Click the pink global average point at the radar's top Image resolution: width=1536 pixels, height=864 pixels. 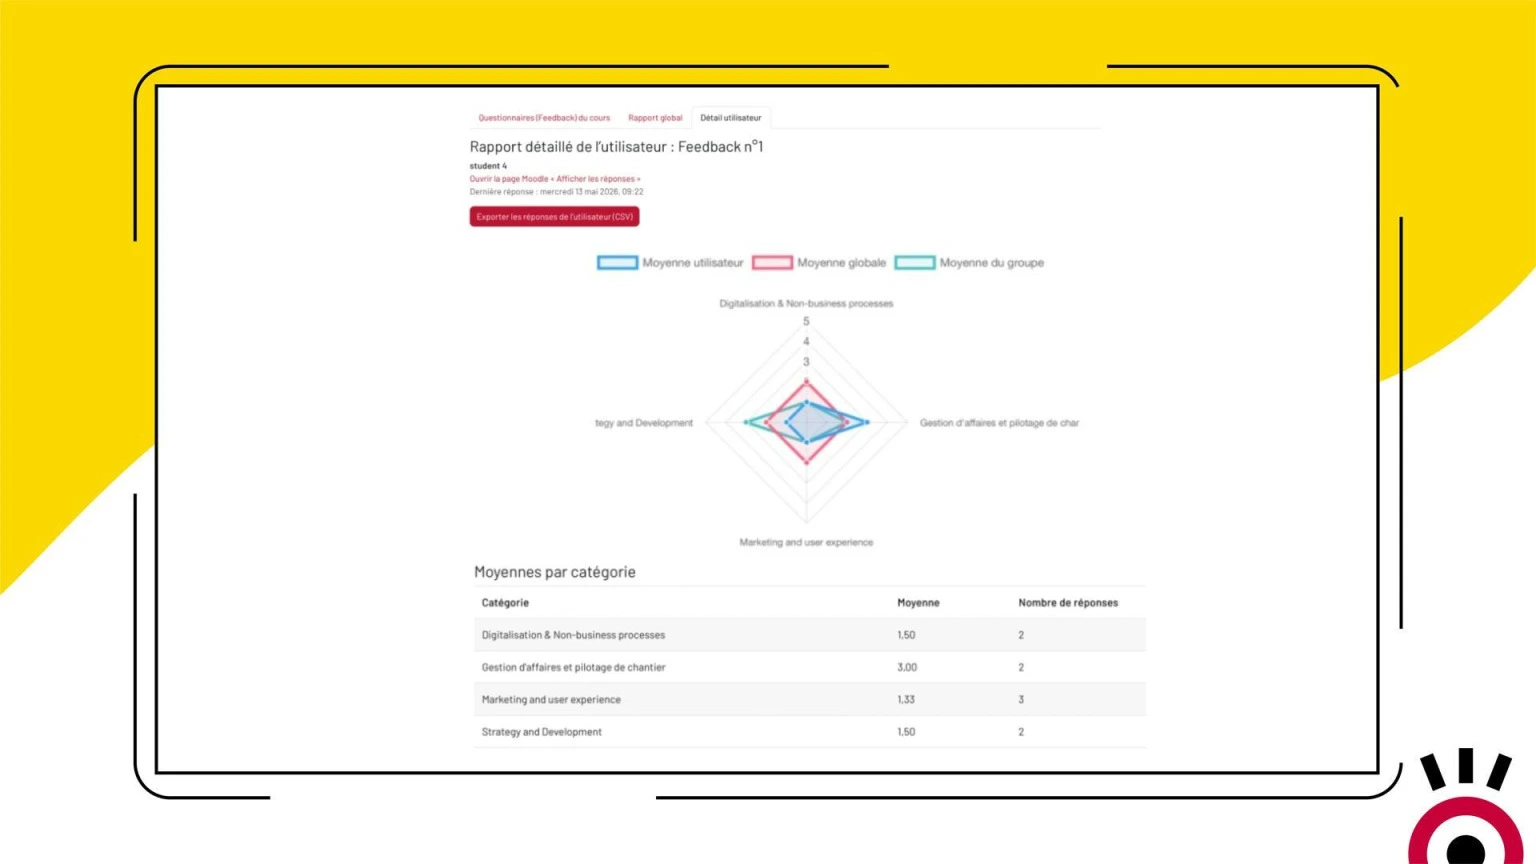click(x=806, y=381)
